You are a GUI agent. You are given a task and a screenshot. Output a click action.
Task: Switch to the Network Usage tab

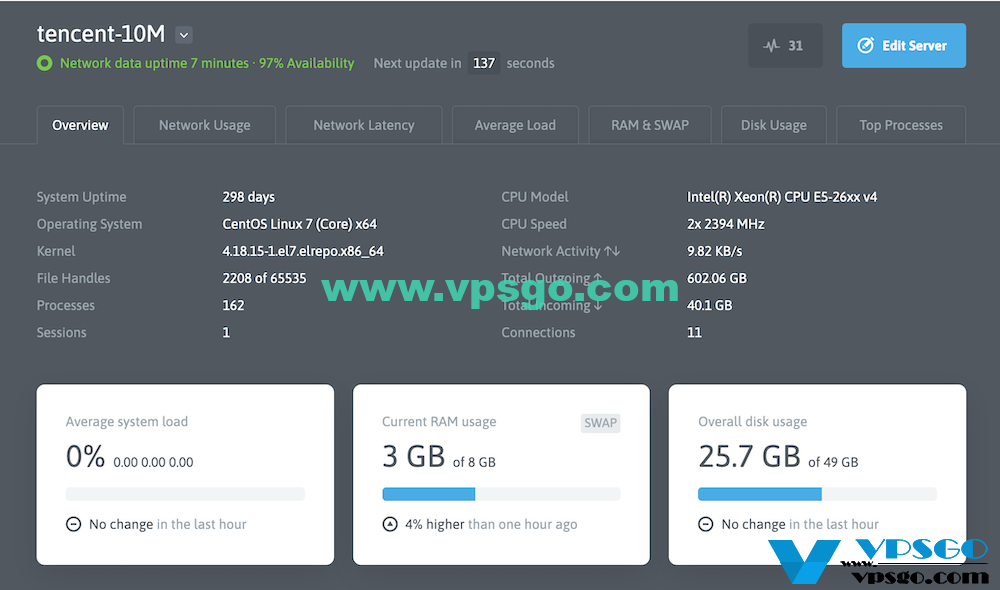click(x=205, y=125)
